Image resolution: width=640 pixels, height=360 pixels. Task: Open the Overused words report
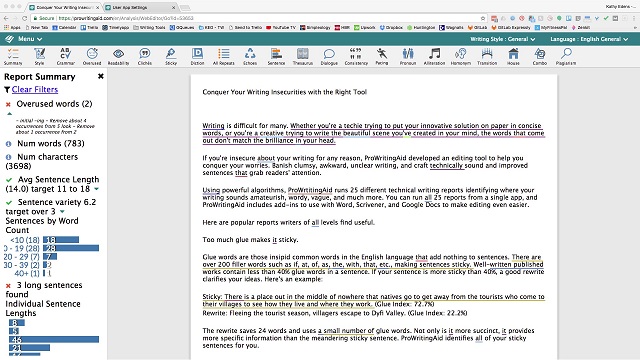[x=92, y=56]
